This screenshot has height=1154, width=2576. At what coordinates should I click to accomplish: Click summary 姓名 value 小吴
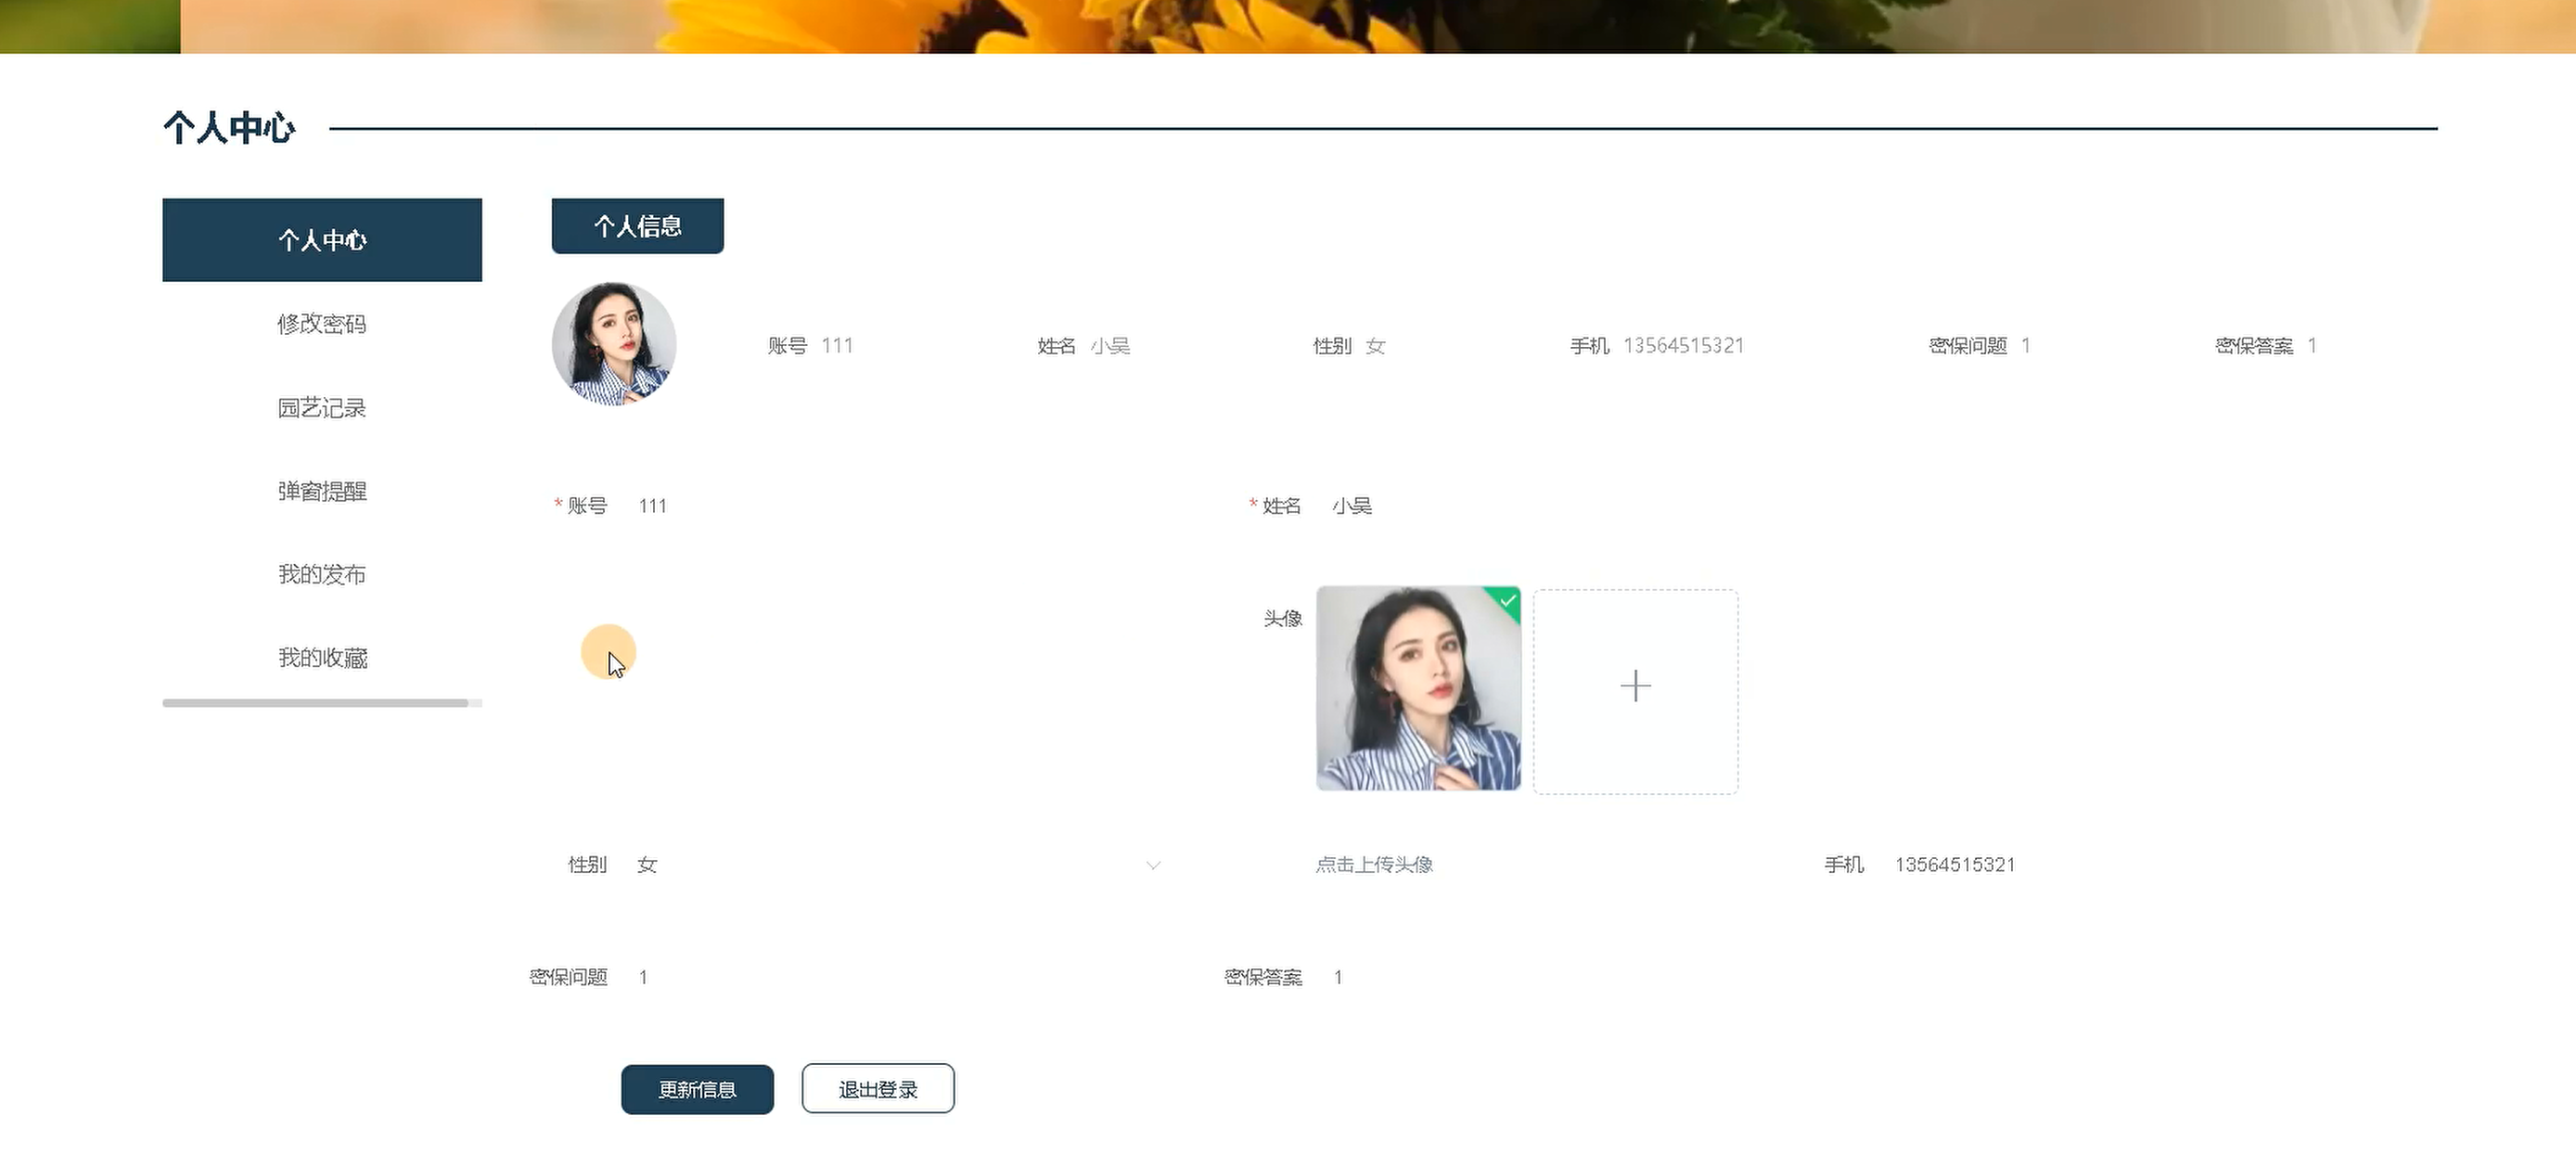[1110, 346]
